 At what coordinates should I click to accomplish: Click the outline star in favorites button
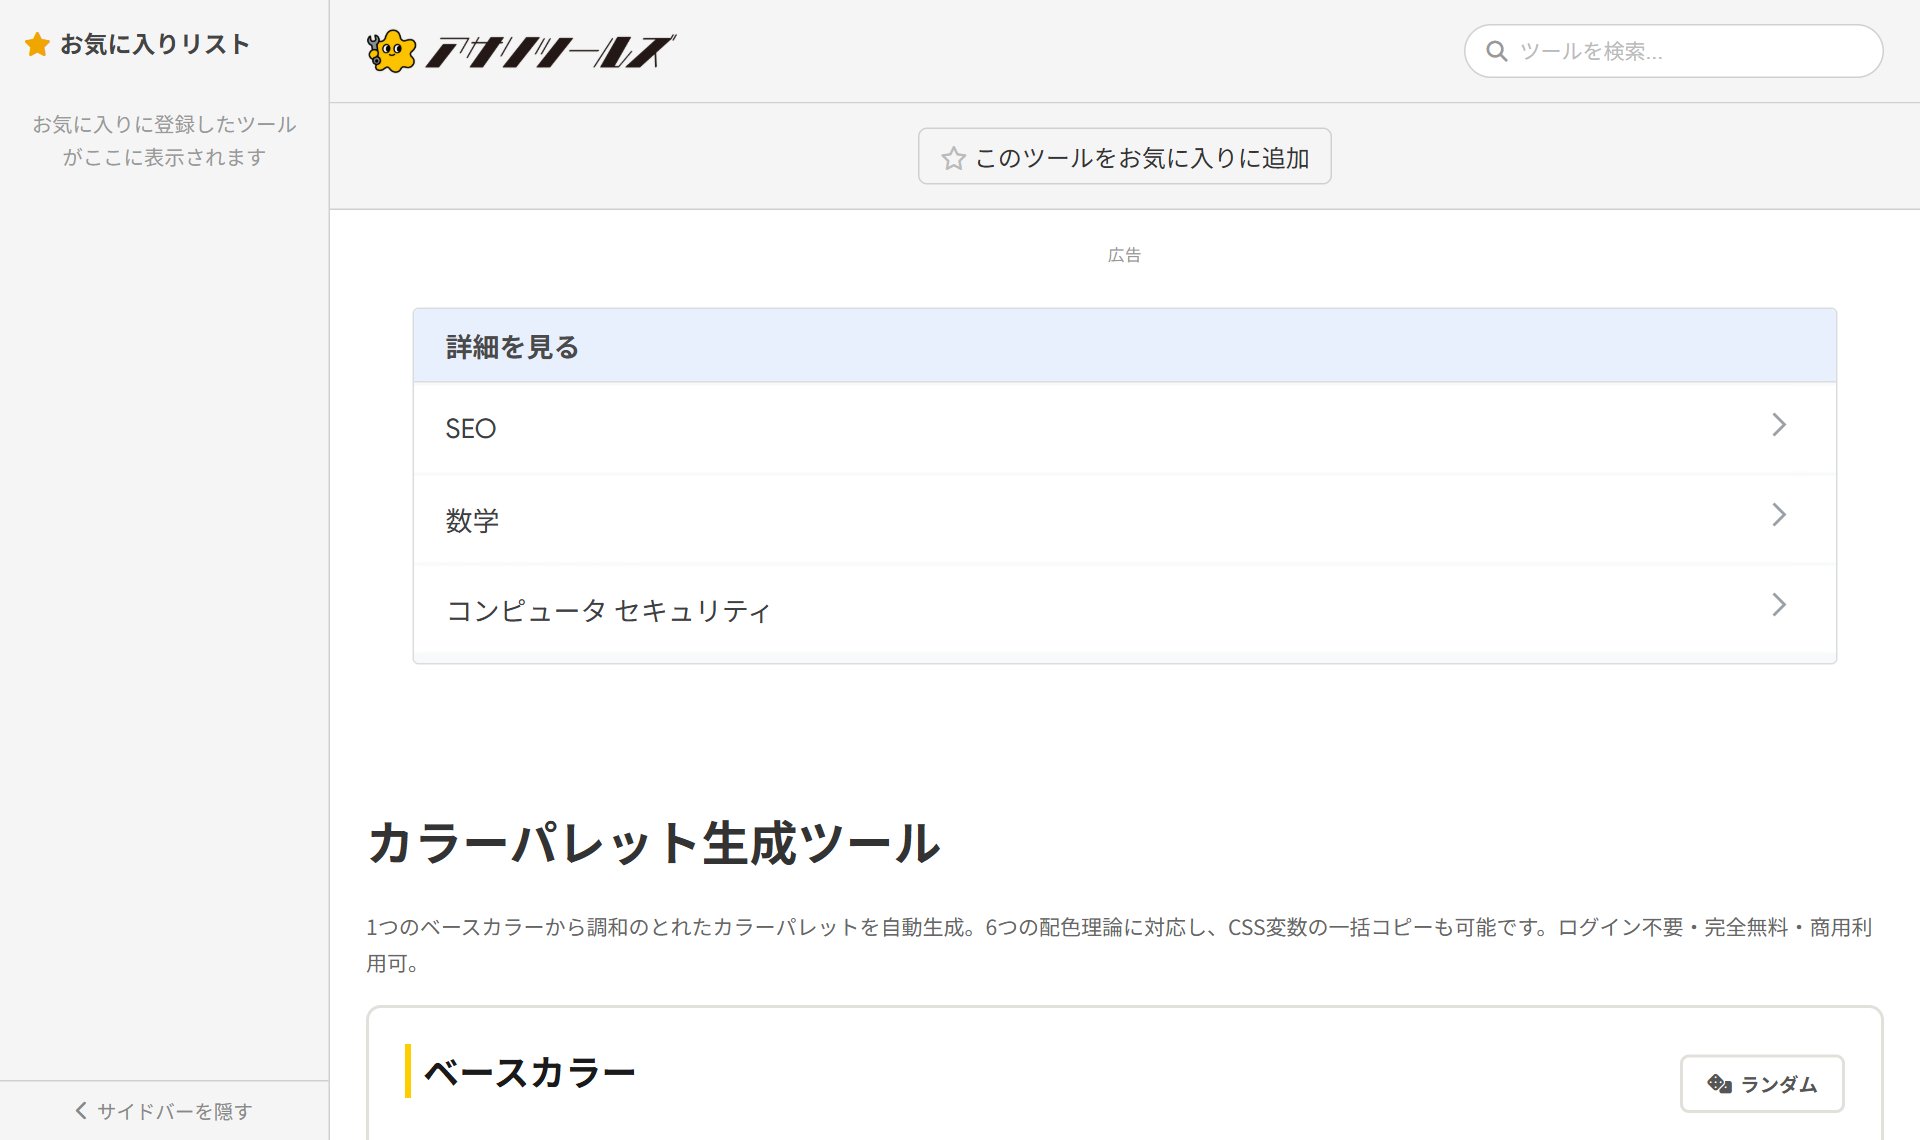[x=953, y=158]
